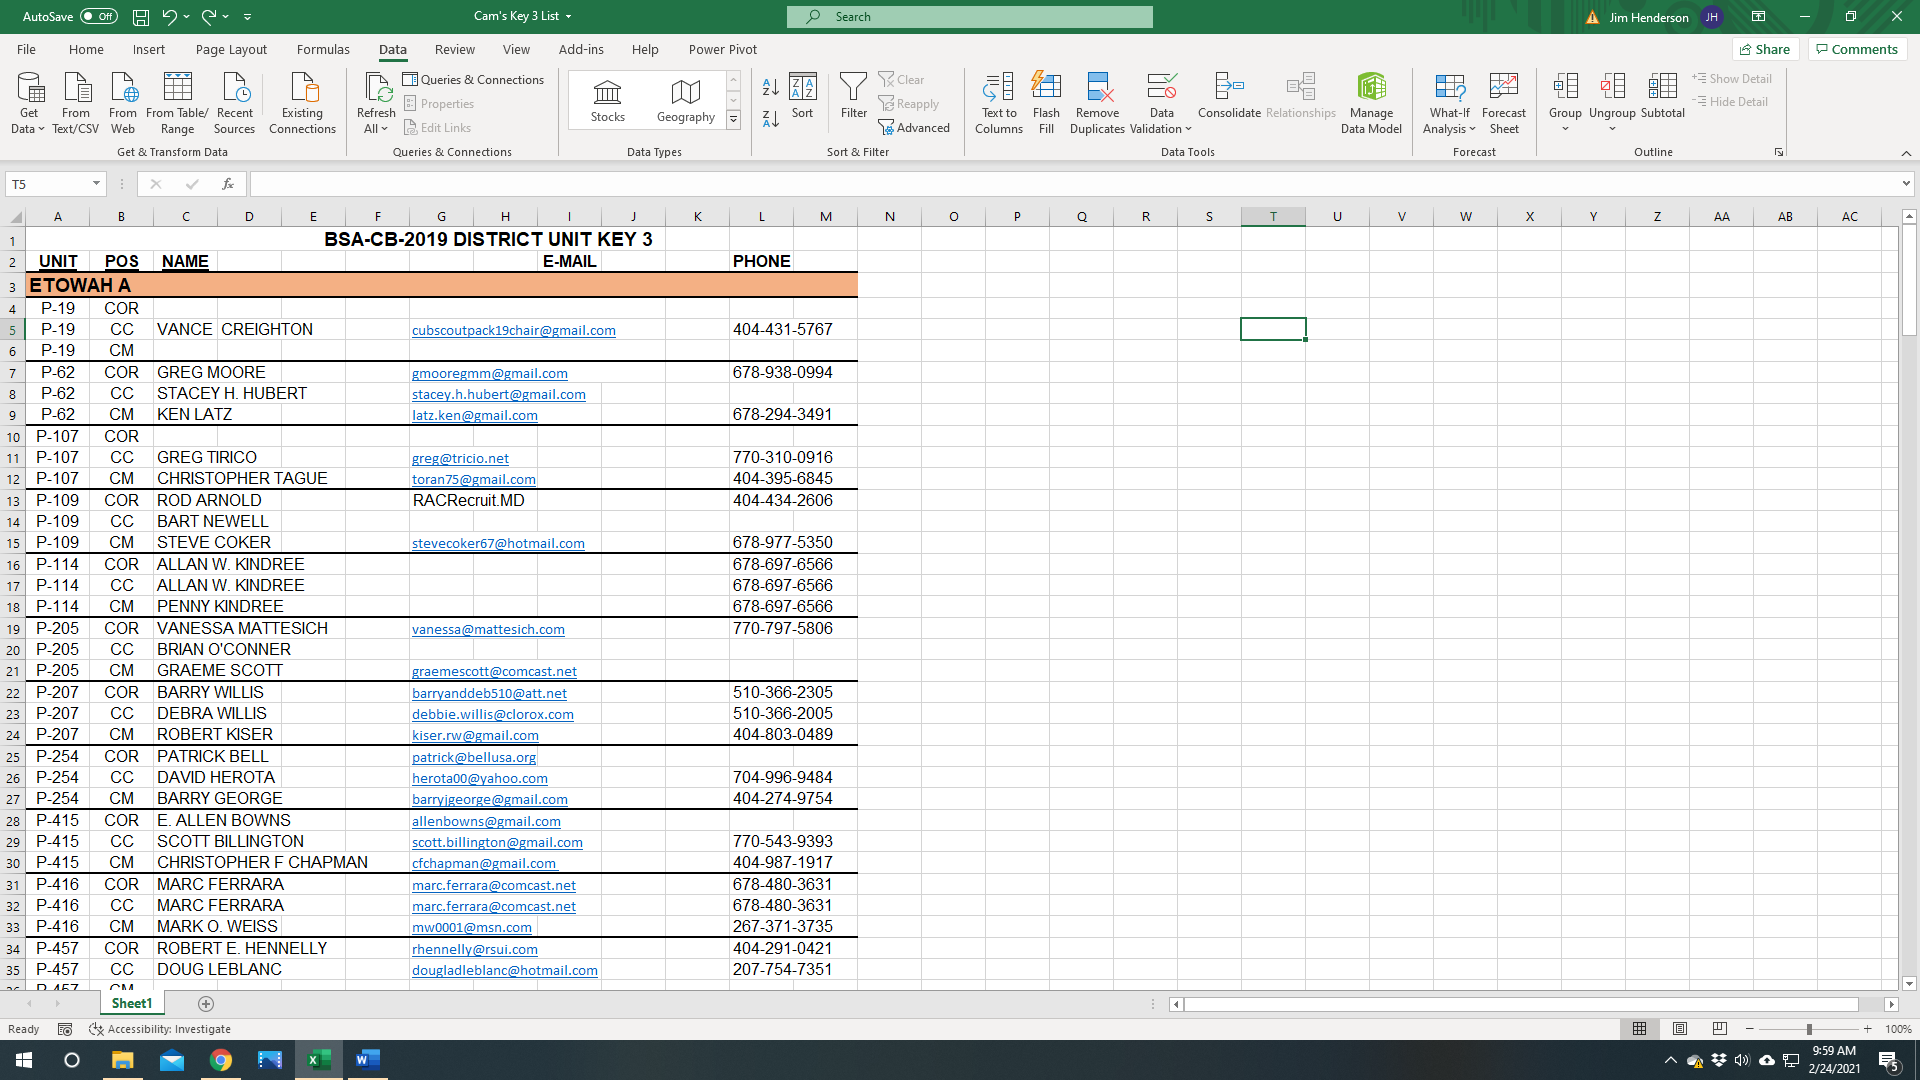
Task: Open the Formulas ribbon tab
Action: pos(323,49)
